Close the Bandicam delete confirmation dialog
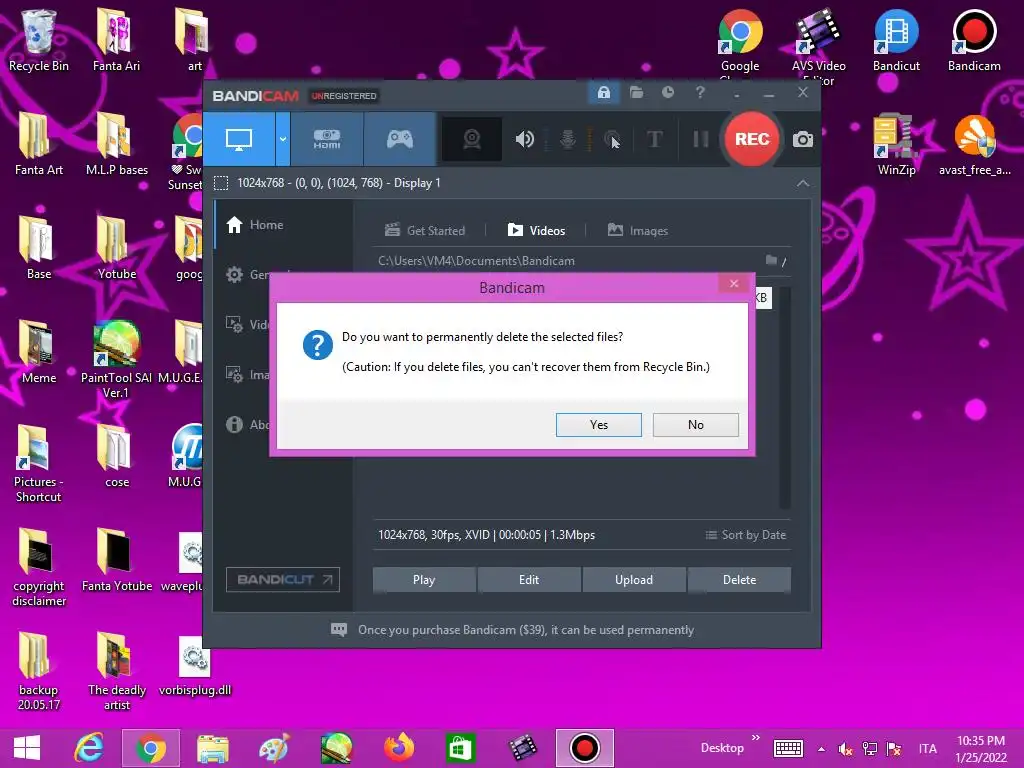The image size is (1024, 768). (734, 283)
